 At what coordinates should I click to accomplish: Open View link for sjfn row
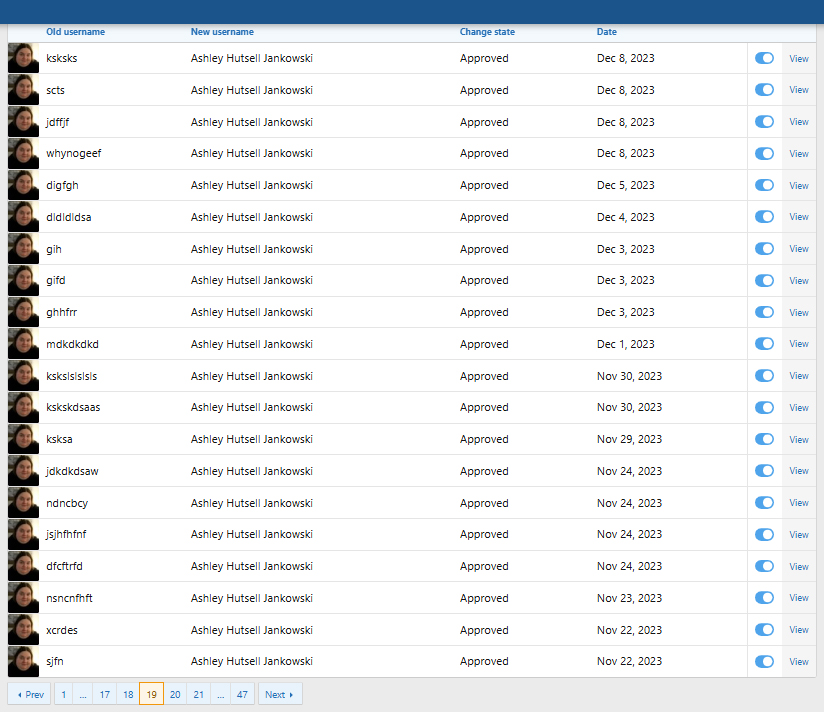[799, 662]
